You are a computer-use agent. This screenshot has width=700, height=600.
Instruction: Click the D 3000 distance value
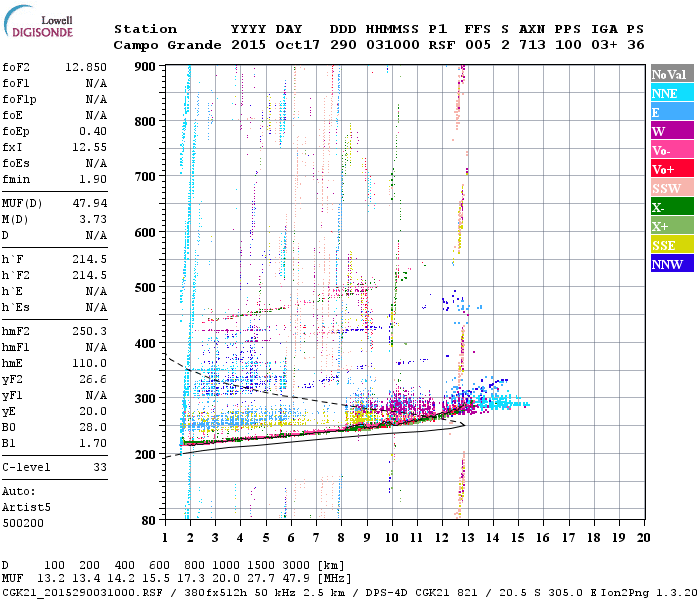[x=296, y=566]
